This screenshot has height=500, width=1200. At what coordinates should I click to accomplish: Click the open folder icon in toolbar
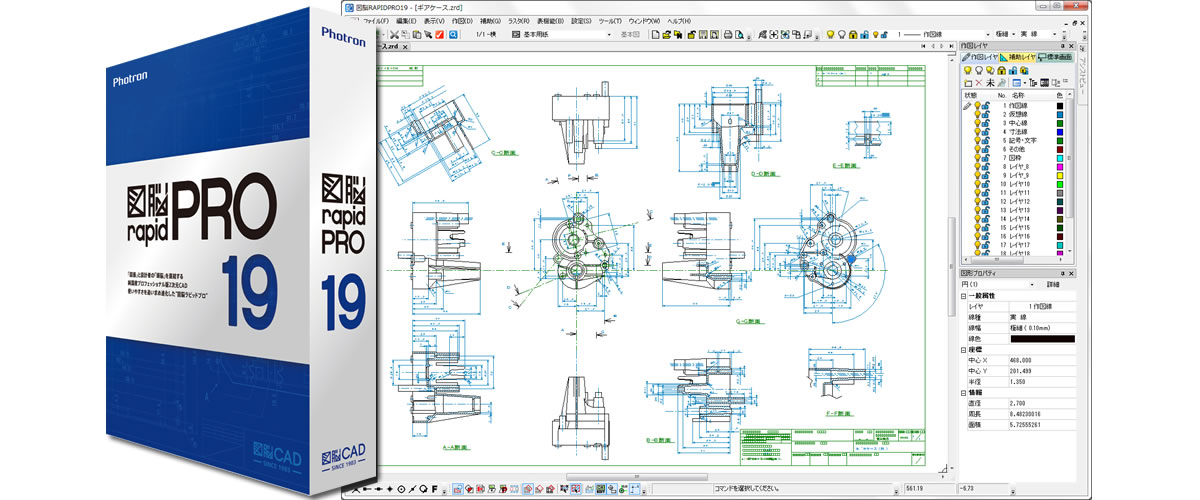coord(666,34)
